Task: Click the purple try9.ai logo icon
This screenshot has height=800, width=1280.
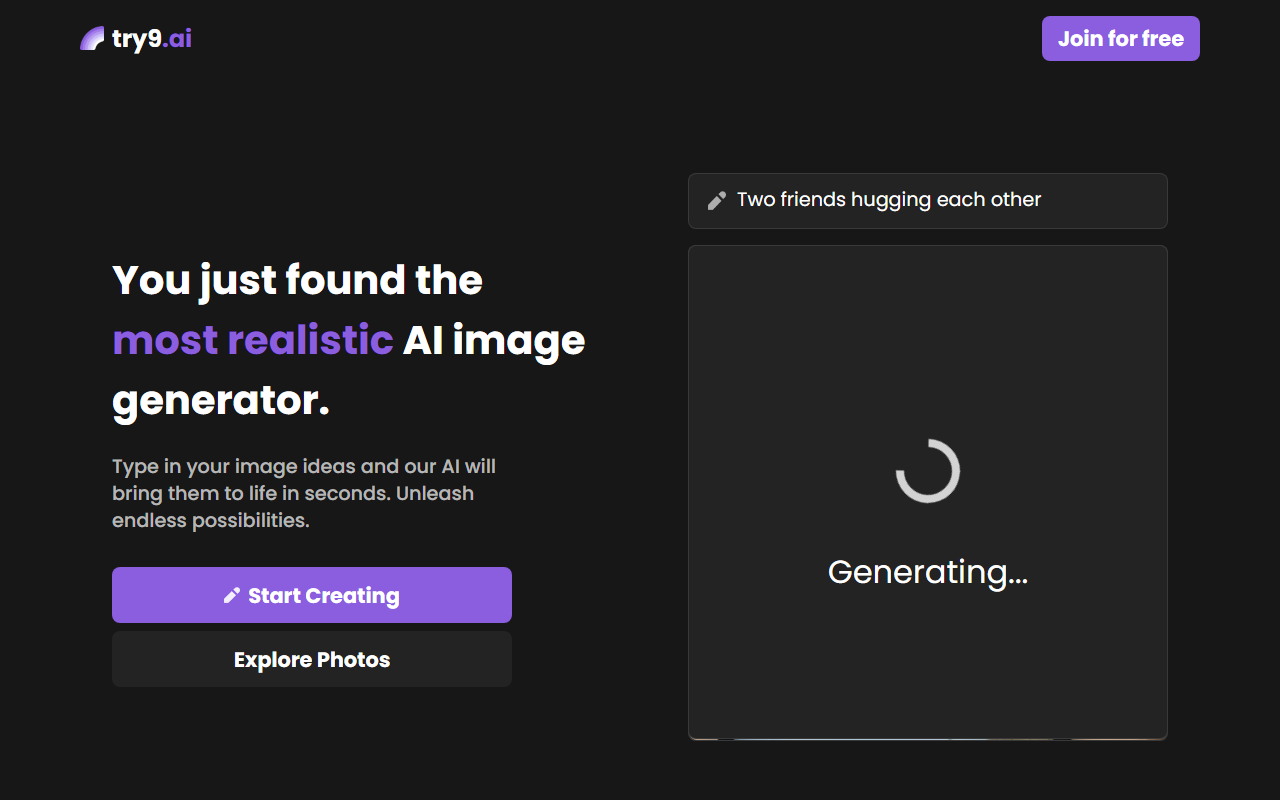Action: click(x=92, y=39)
